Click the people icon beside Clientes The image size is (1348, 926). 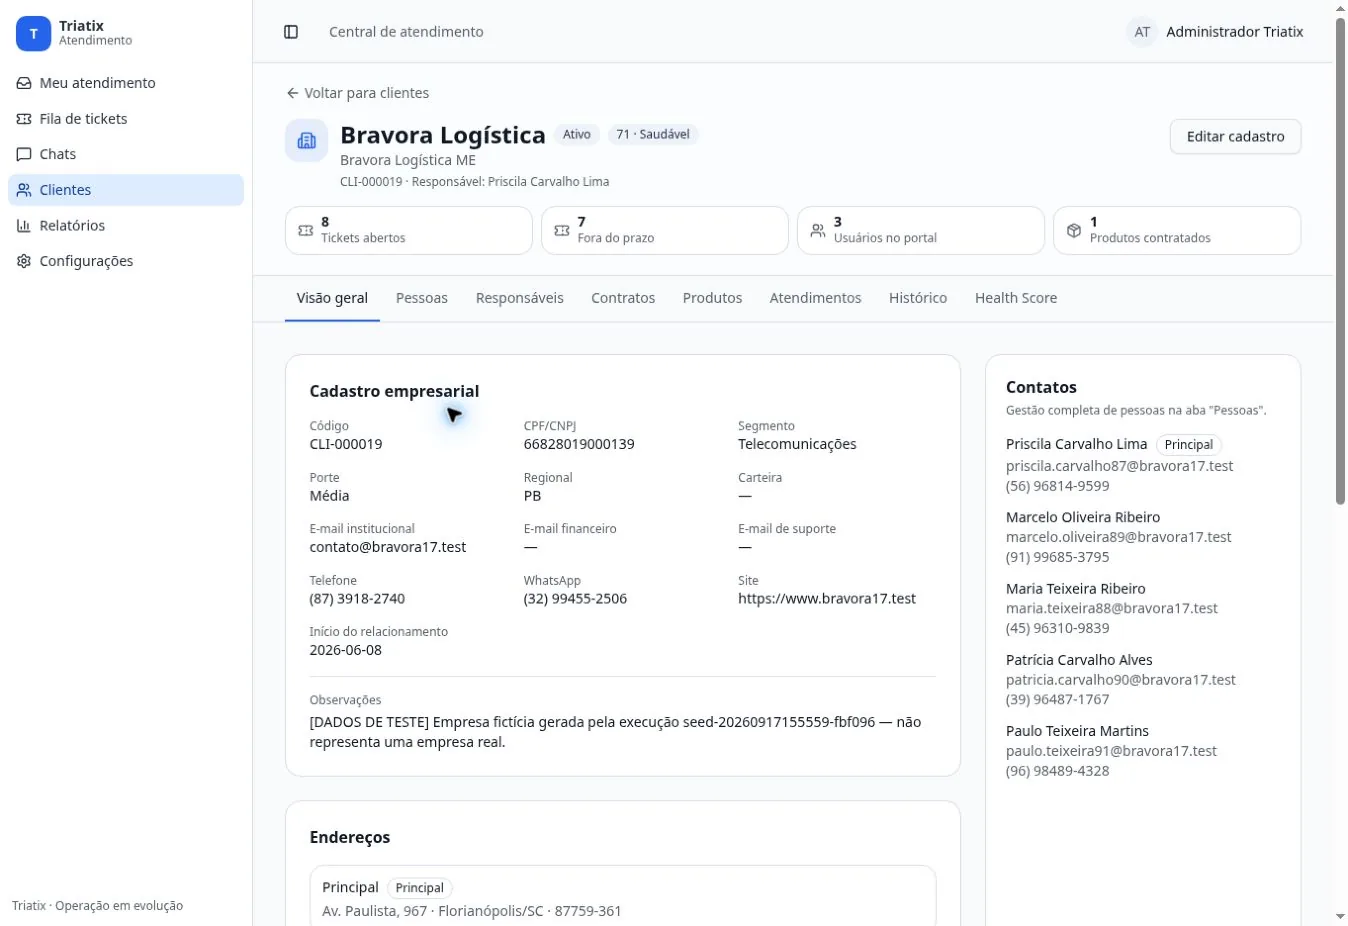point(24,190)
